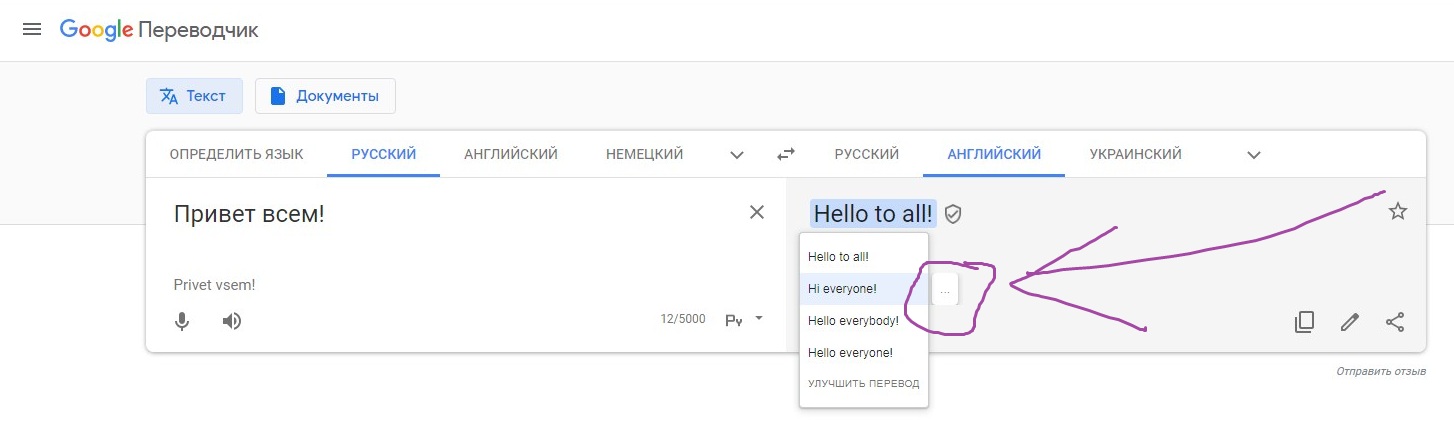Open the hamburger main menu
The height and width of the screenshot is (432, 1454).
(x=32, y=30)
